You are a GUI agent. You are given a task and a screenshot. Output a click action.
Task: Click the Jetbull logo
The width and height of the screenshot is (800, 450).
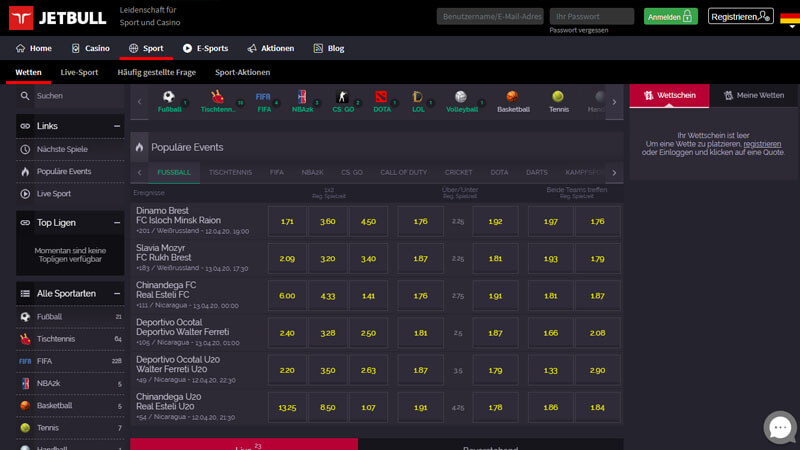[x=57, y=18]
